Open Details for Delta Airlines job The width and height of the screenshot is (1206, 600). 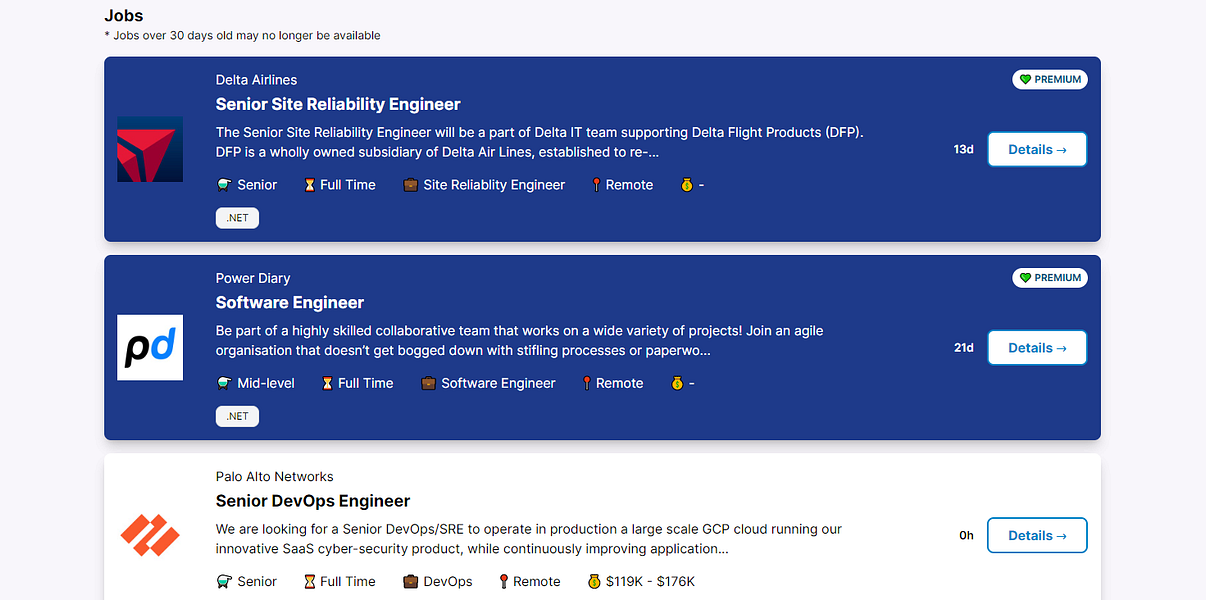pyautogui.click(x=1037, y=149)
